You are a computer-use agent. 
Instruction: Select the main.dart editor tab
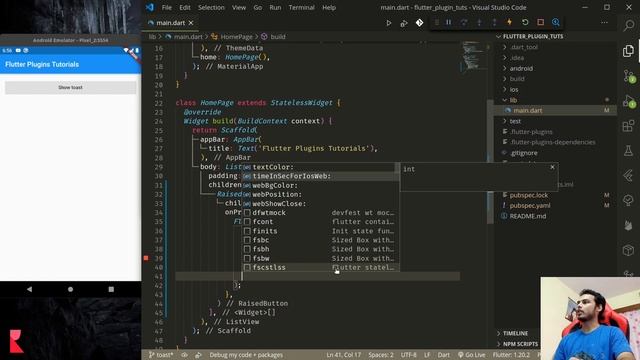171,23
